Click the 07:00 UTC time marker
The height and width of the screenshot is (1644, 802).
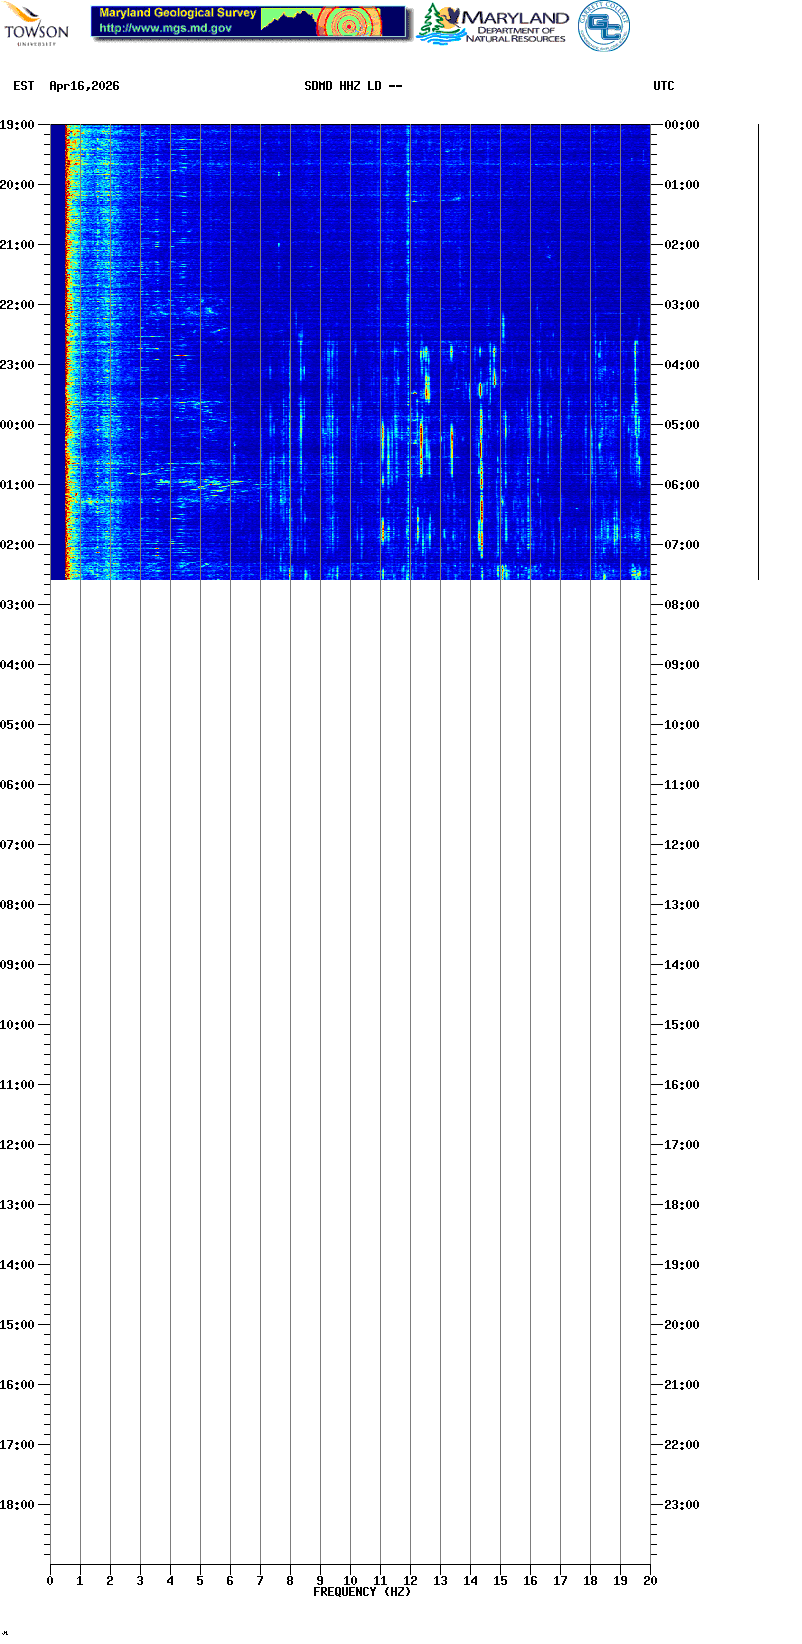(682, 545)
